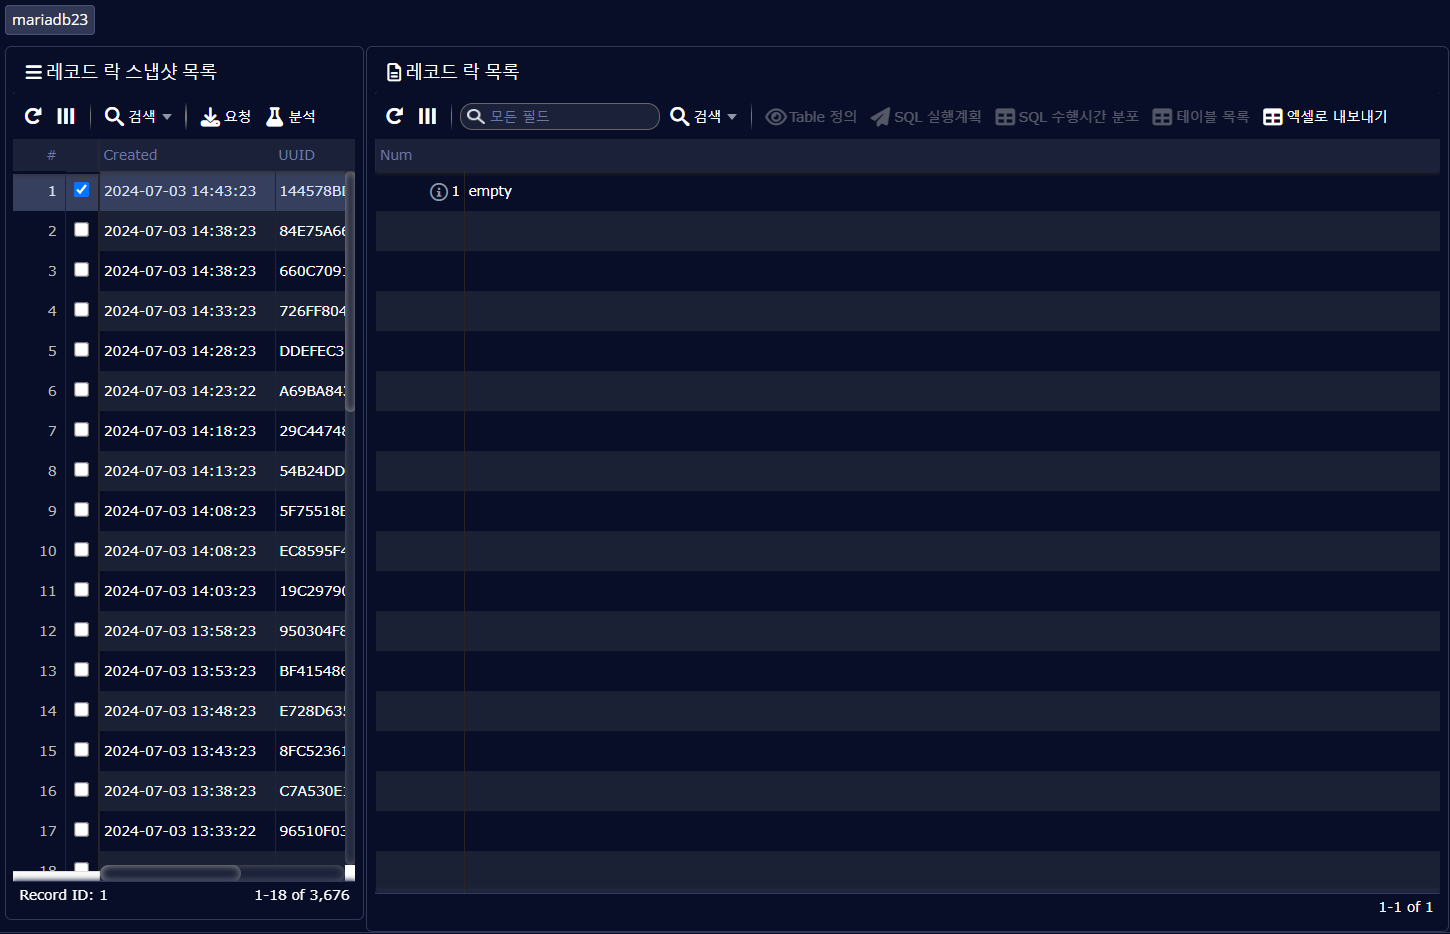The image size is (1450, 934).
Task: Check the row 2 snapshot checkbox
Action: pyautogui.click(x=82, y=230)
